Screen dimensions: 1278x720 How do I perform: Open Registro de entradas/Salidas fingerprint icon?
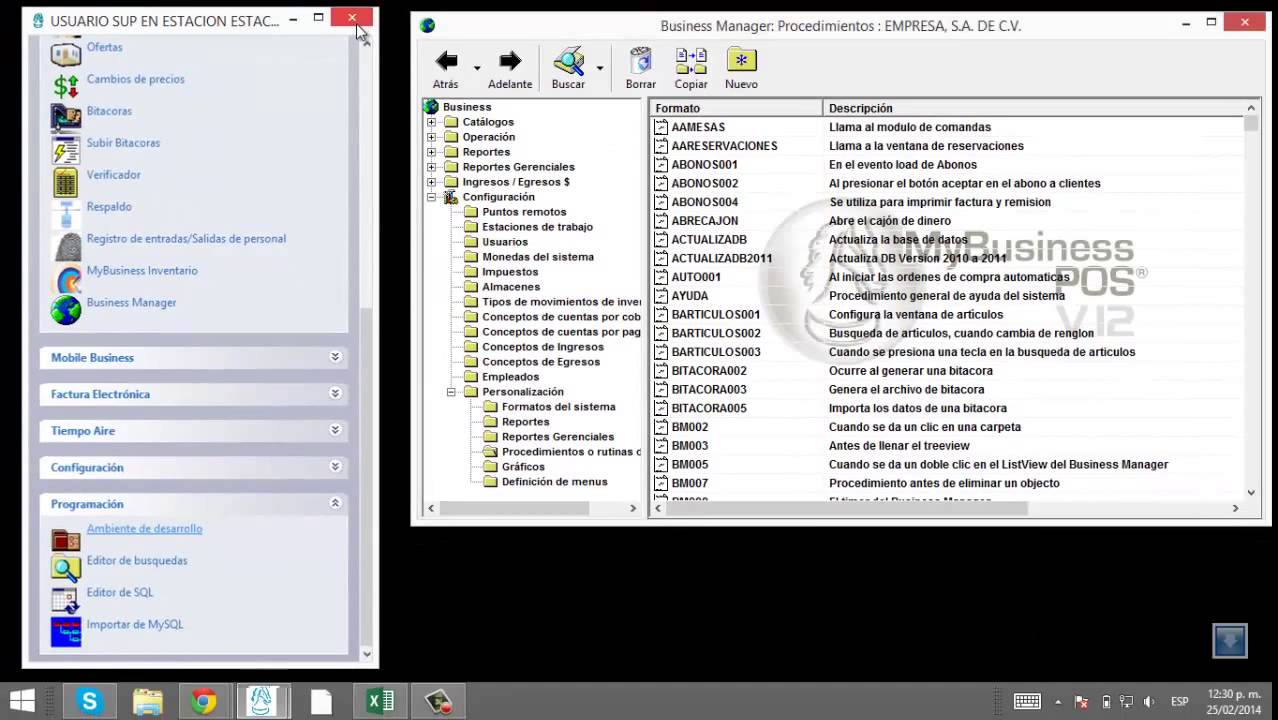point(66,246)
